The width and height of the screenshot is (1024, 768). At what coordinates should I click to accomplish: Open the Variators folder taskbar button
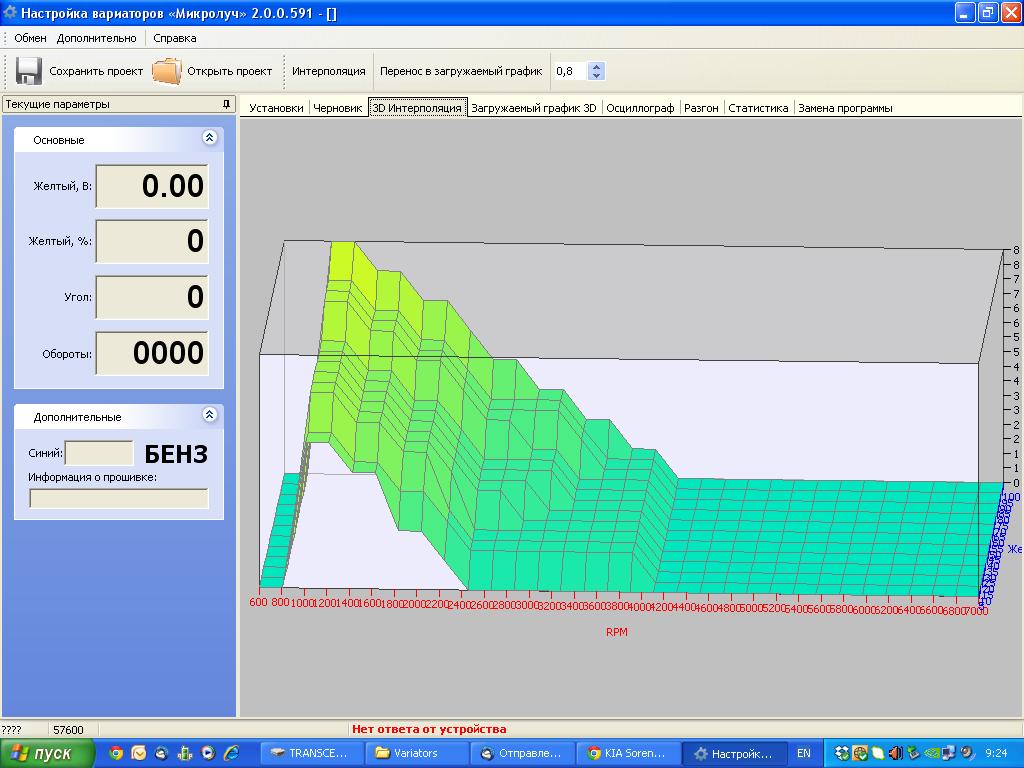415,753
